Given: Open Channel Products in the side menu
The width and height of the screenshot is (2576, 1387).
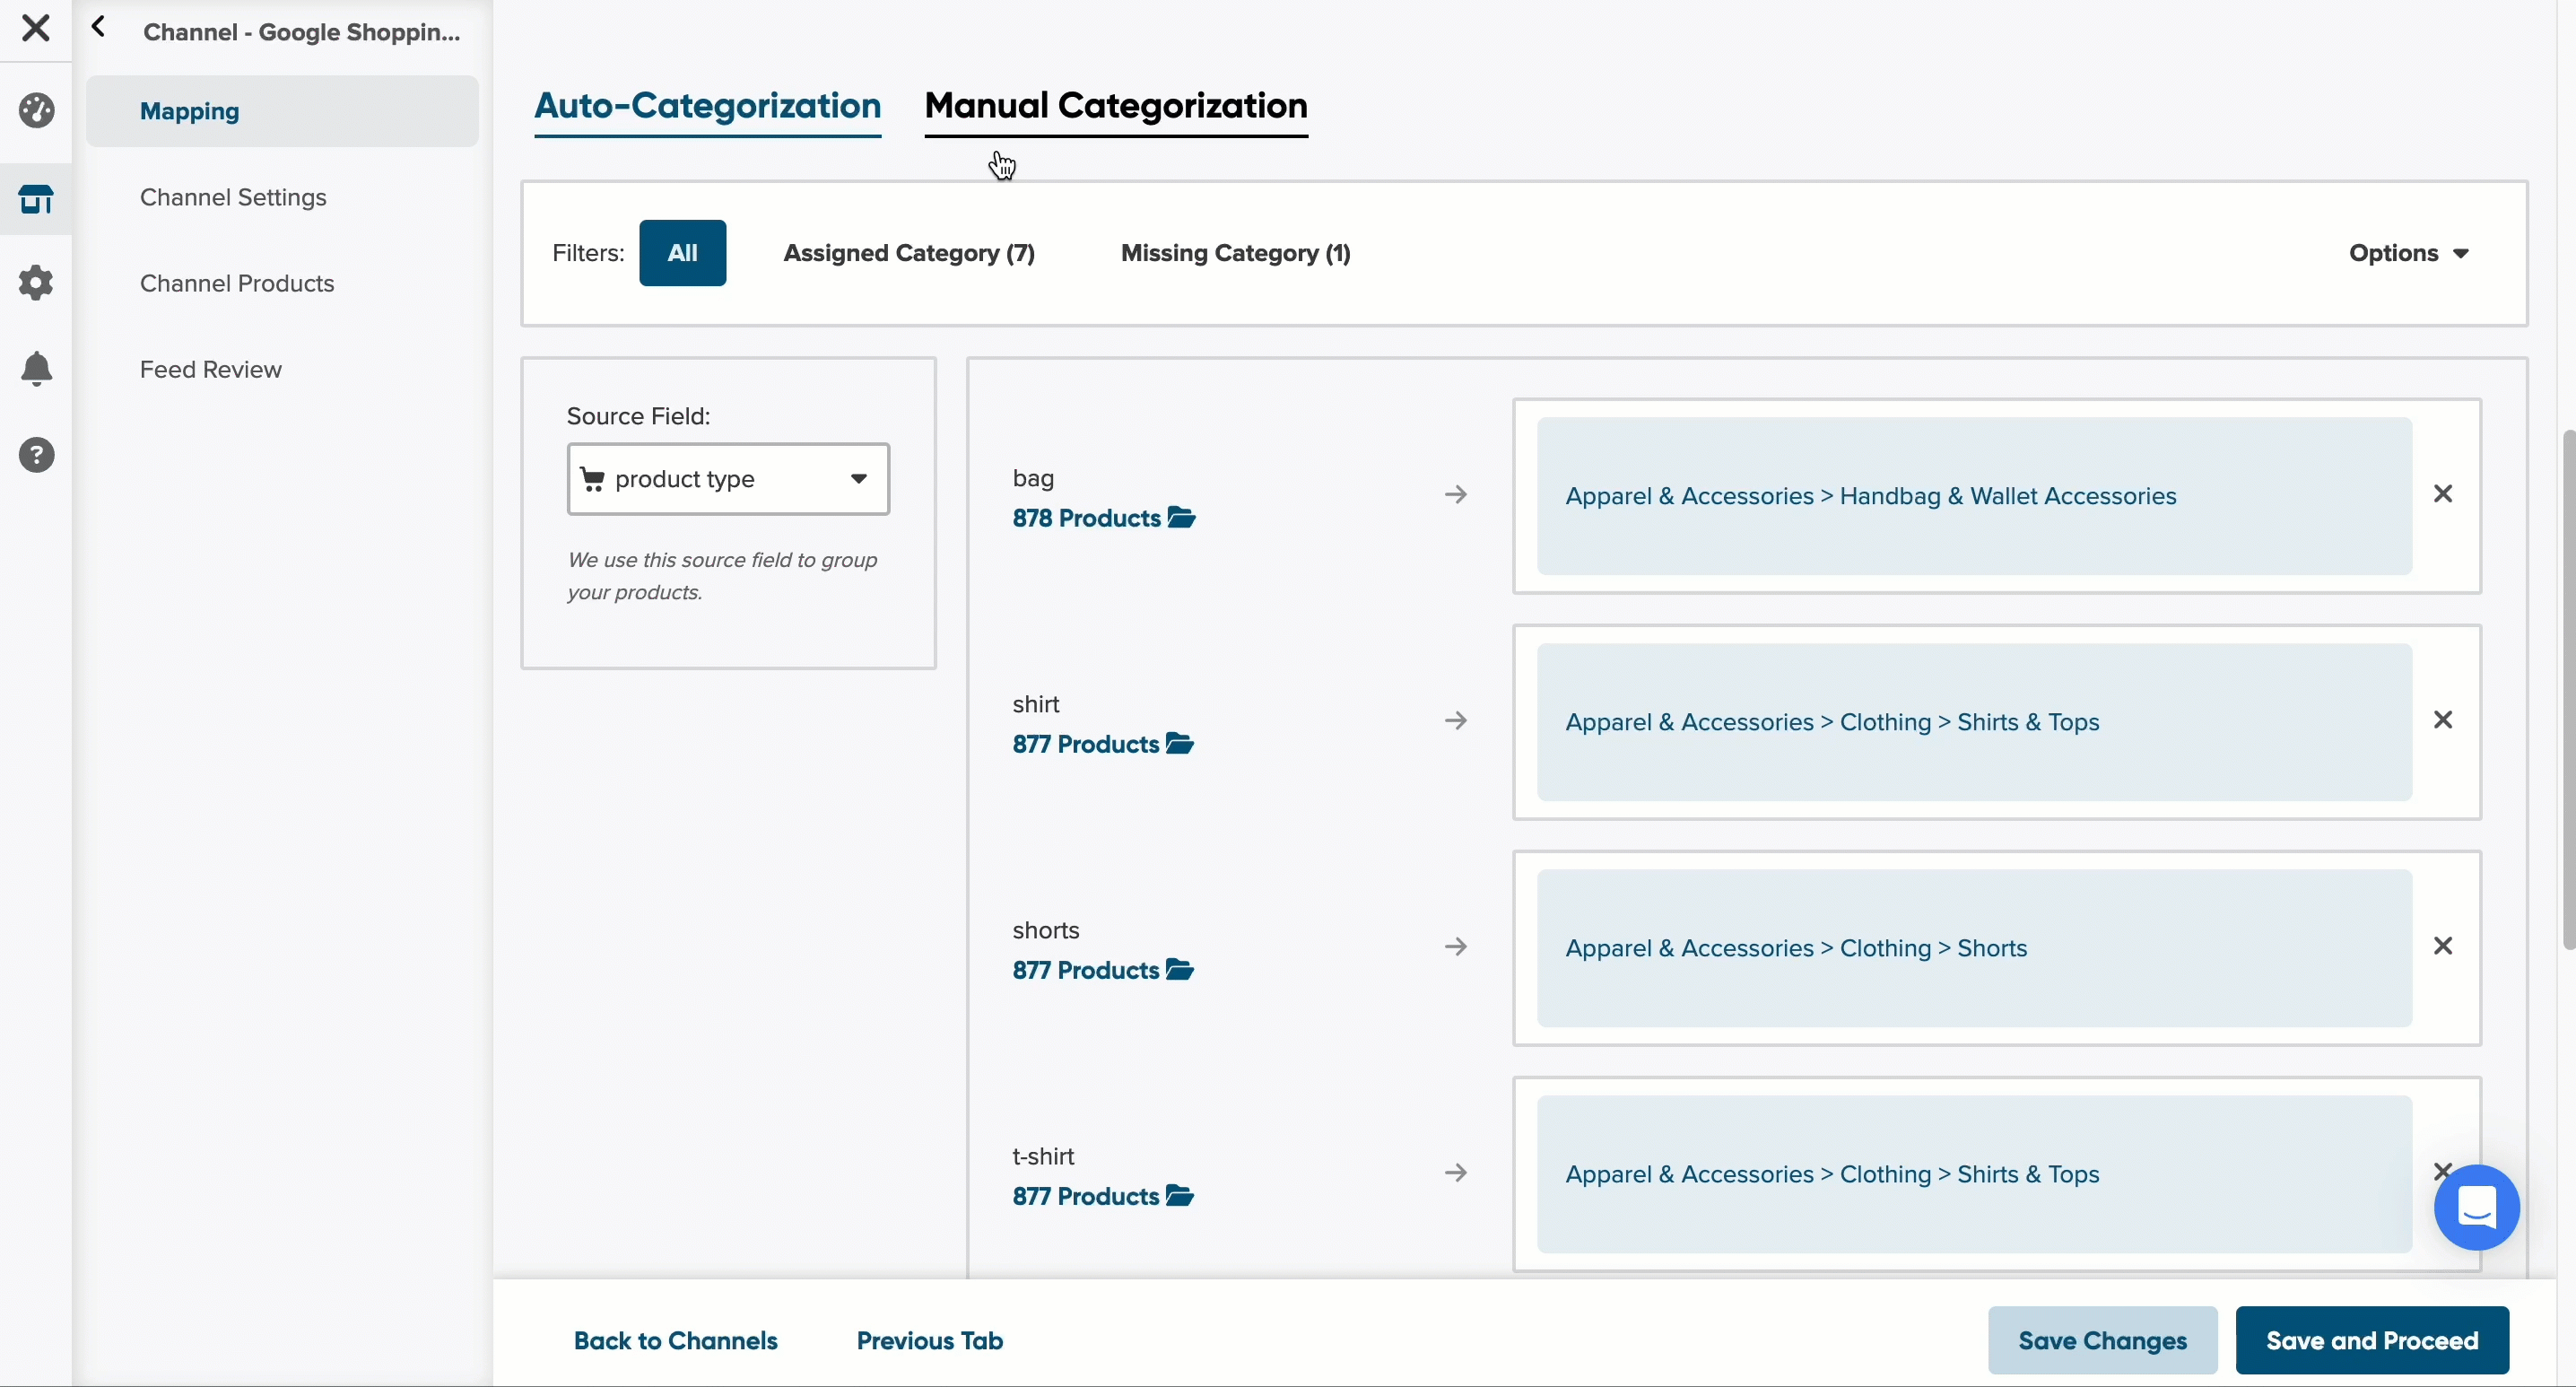Looking at the screenshot, I should click(x=237, y=284).
